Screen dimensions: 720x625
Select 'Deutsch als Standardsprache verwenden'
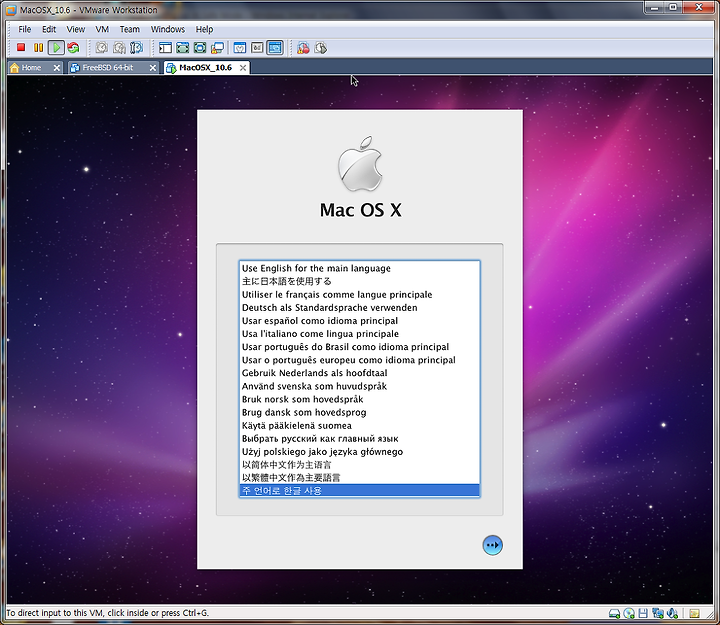(360, 307)
